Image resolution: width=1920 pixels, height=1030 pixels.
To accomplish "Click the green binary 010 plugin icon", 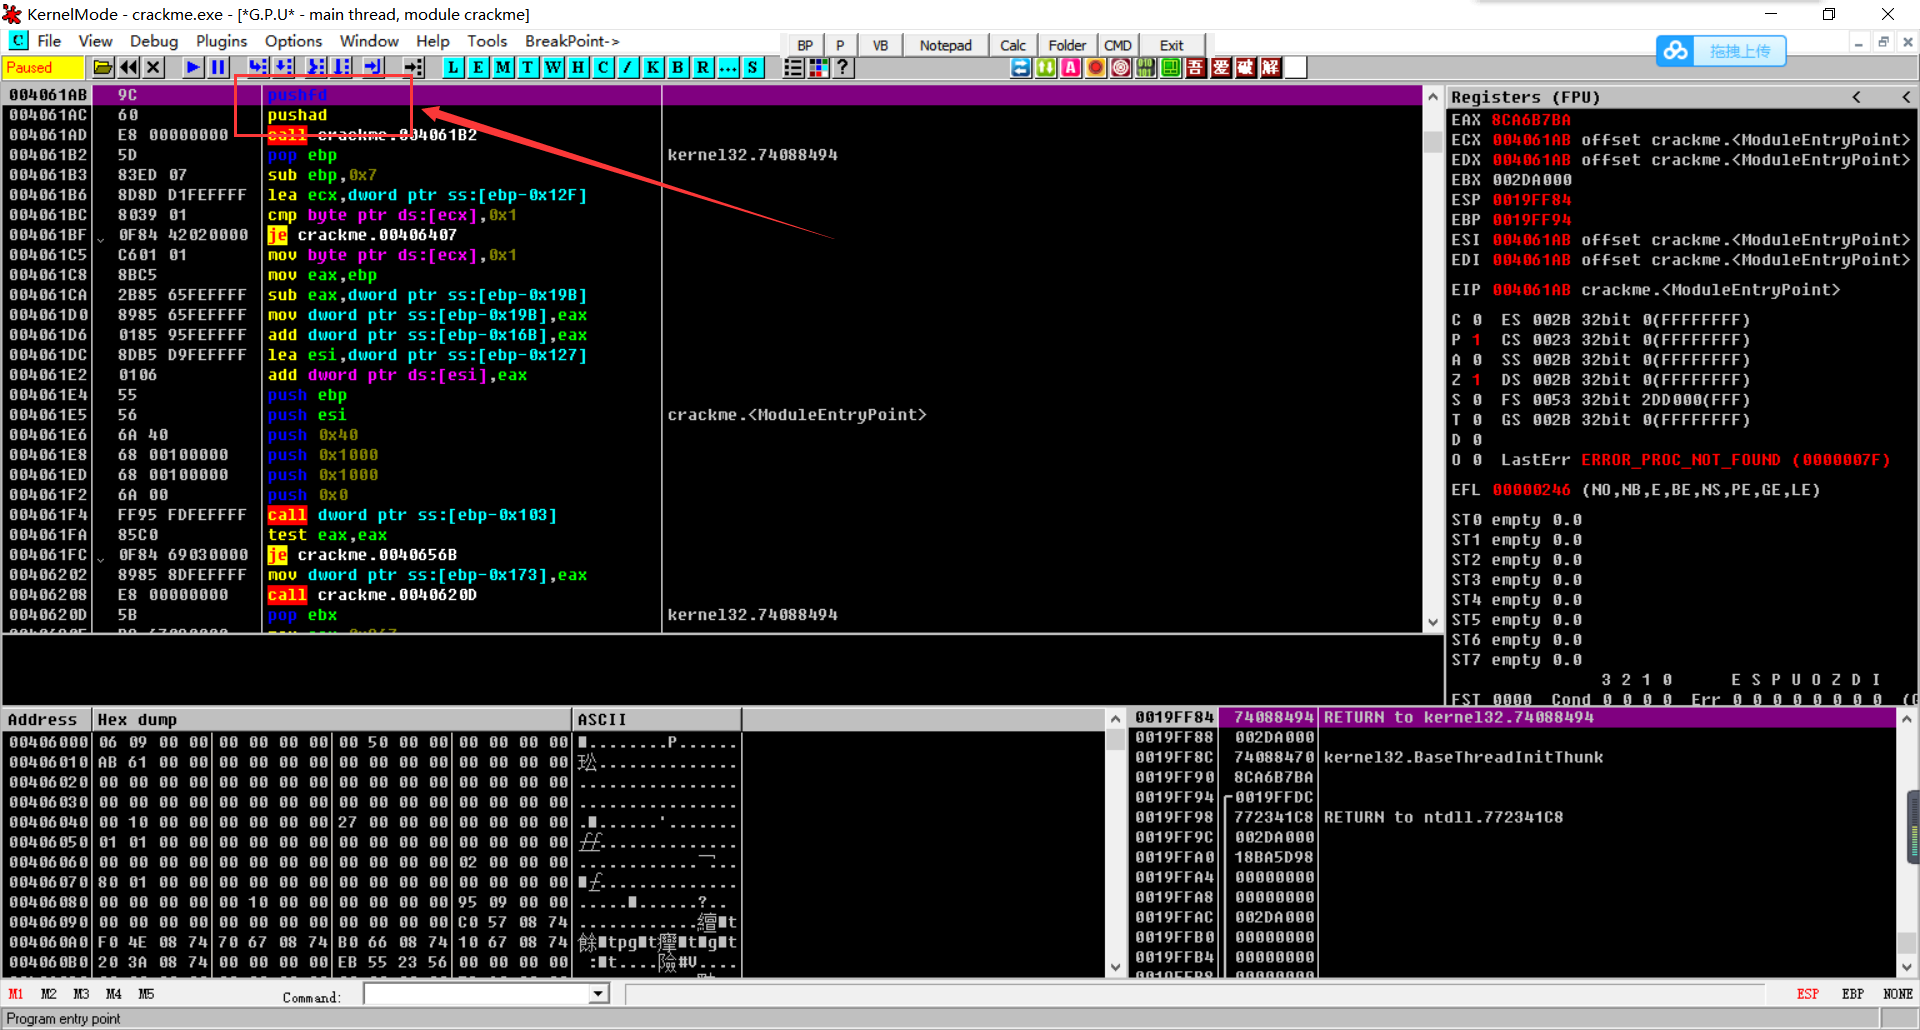I will tap(1146, 67).
